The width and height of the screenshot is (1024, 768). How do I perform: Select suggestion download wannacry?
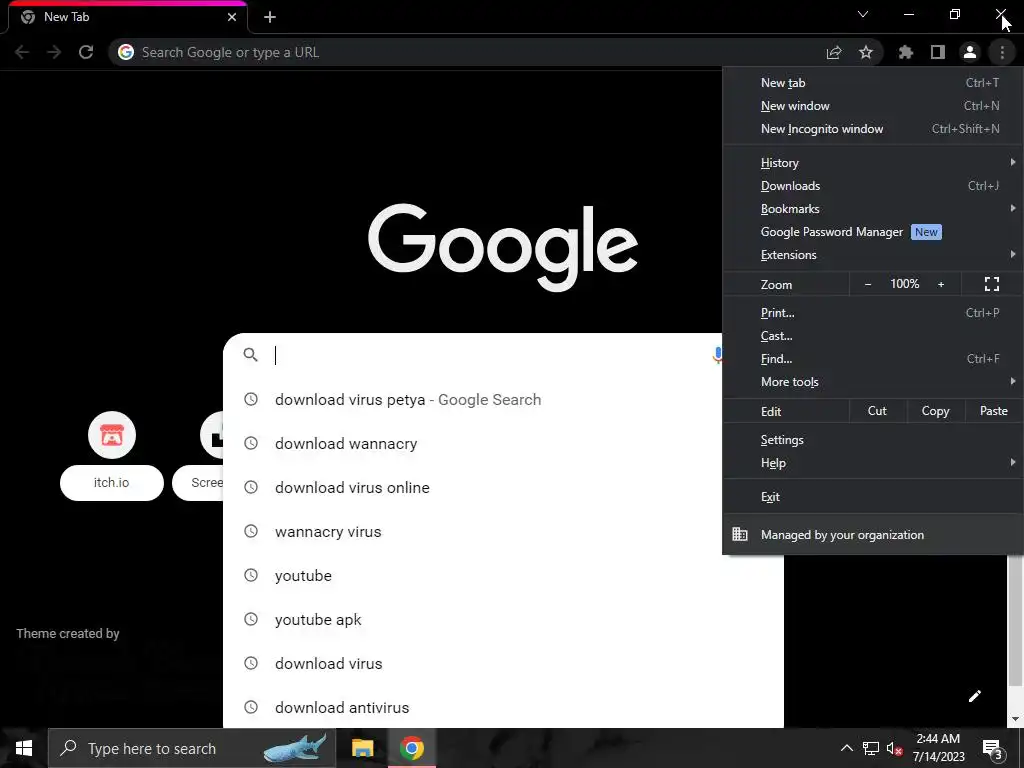473,443
